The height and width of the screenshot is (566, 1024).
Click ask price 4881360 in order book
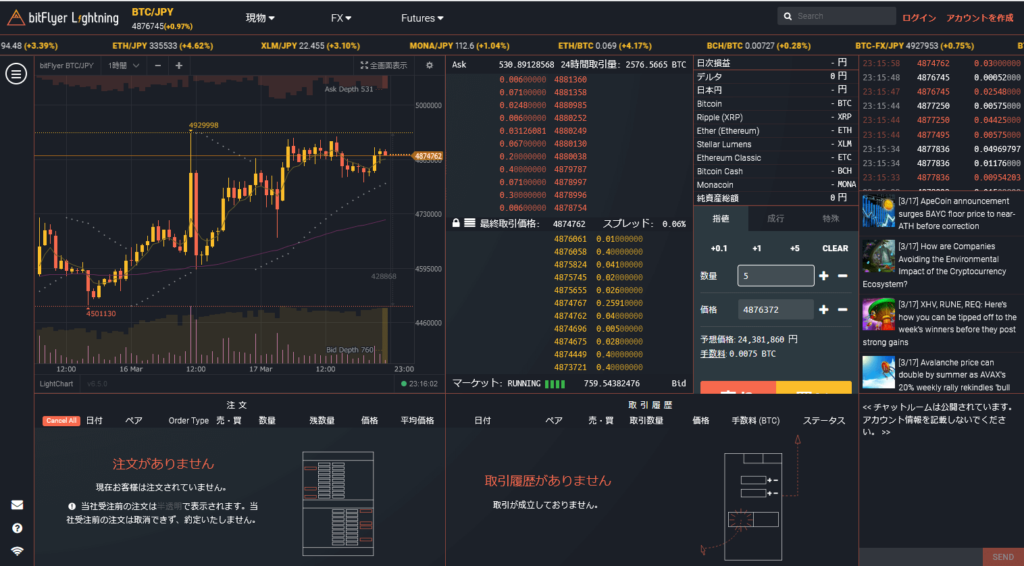click(x=570, y=80)
